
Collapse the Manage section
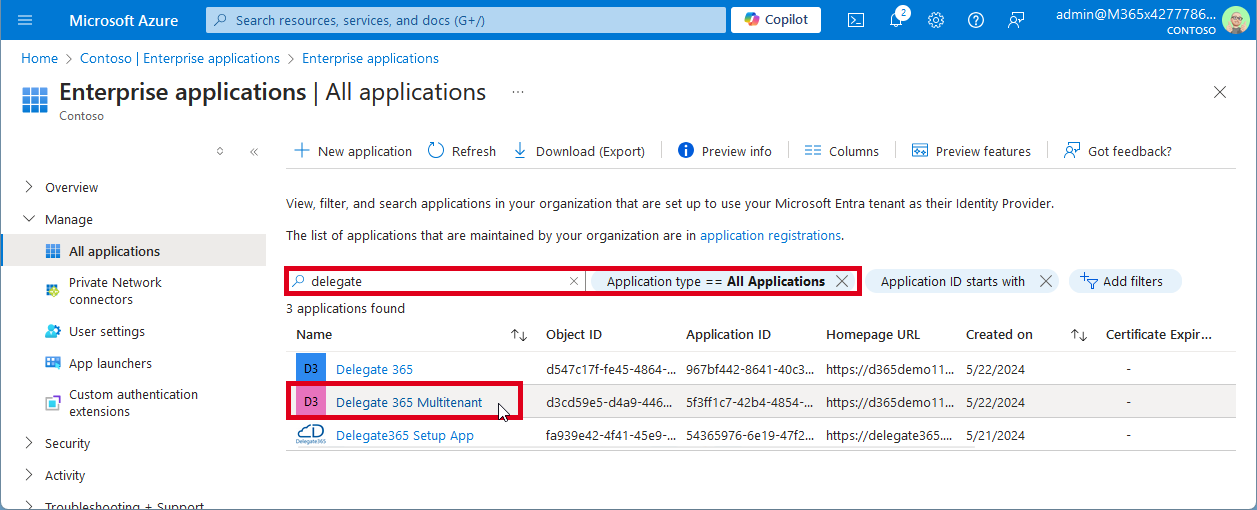[x=29, y=219]
